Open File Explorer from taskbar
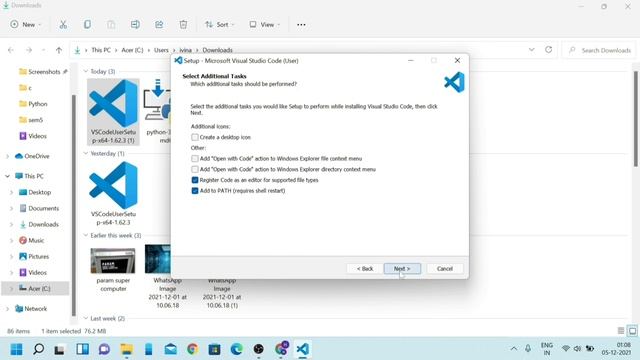 [126, 349]
